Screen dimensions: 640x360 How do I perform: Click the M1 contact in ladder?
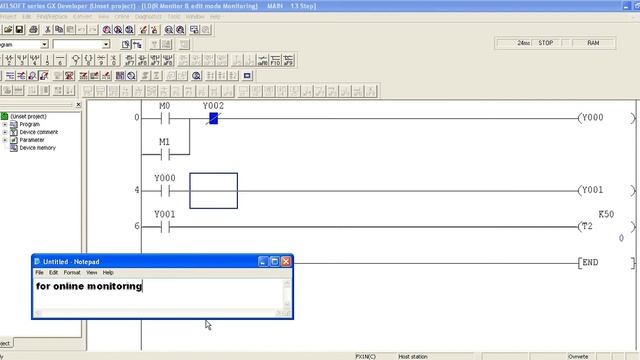pyautogui.click(x=165, y=154)
